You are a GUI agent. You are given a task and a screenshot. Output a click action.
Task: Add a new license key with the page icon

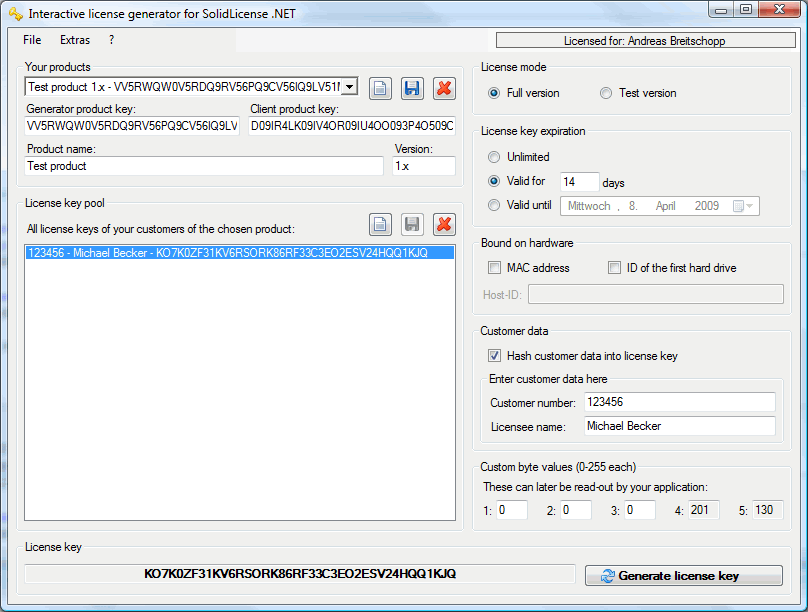pos(380,224)
